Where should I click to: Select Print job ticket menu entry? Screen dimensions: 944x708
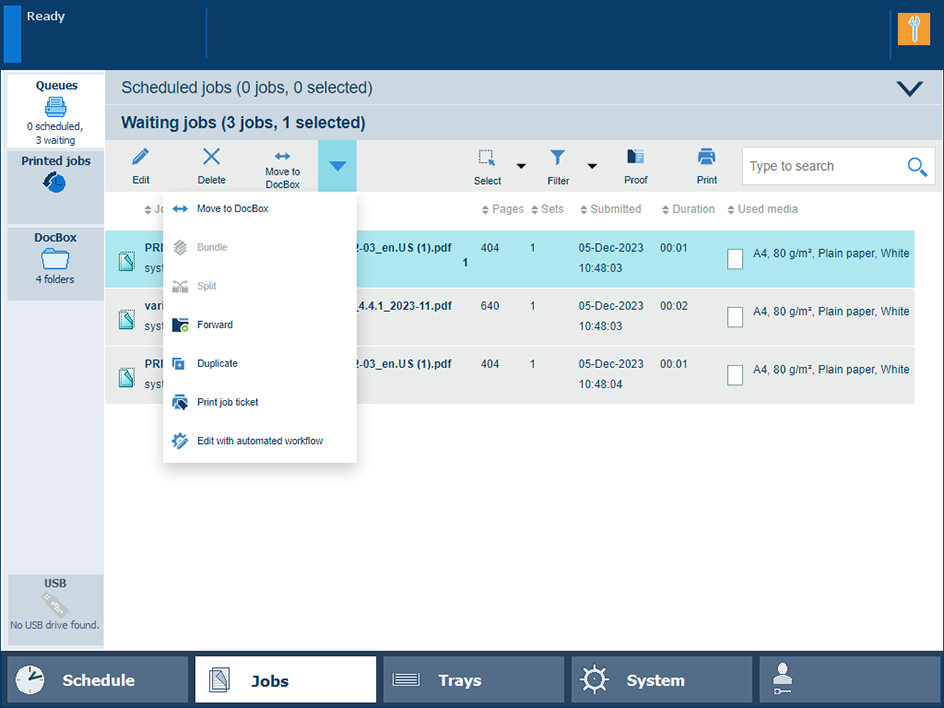[227, 403]
